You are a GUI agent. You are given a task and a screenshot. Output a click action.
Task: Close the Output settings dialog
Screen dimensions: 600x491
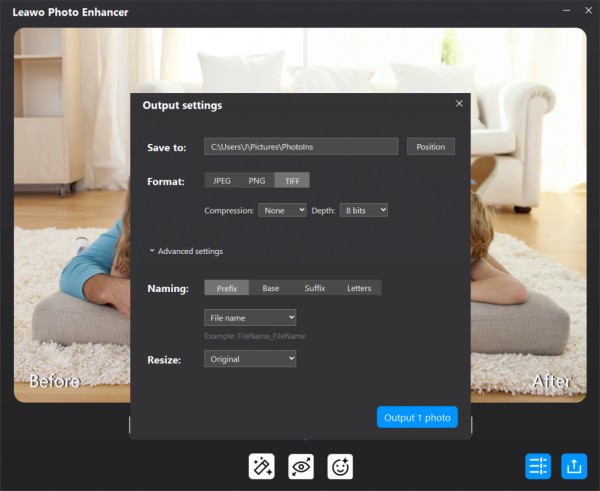459,104
